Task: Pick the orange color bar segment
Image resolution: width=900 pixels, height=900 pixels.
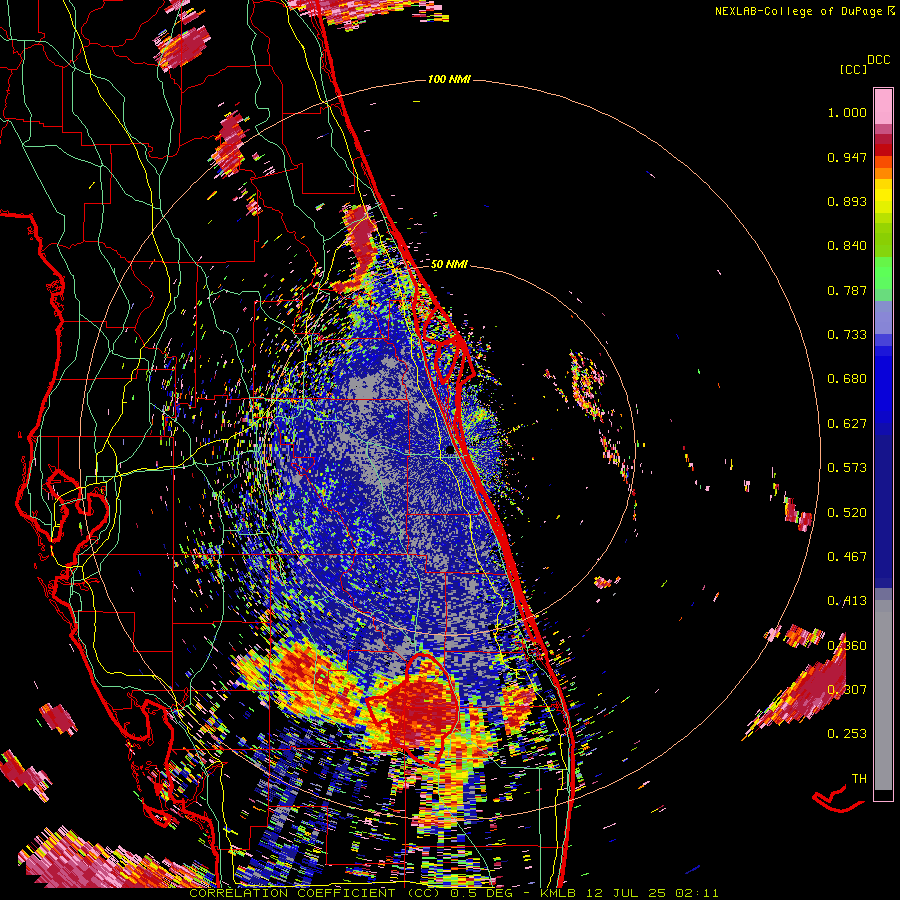Action: click(x=883, y=173)
